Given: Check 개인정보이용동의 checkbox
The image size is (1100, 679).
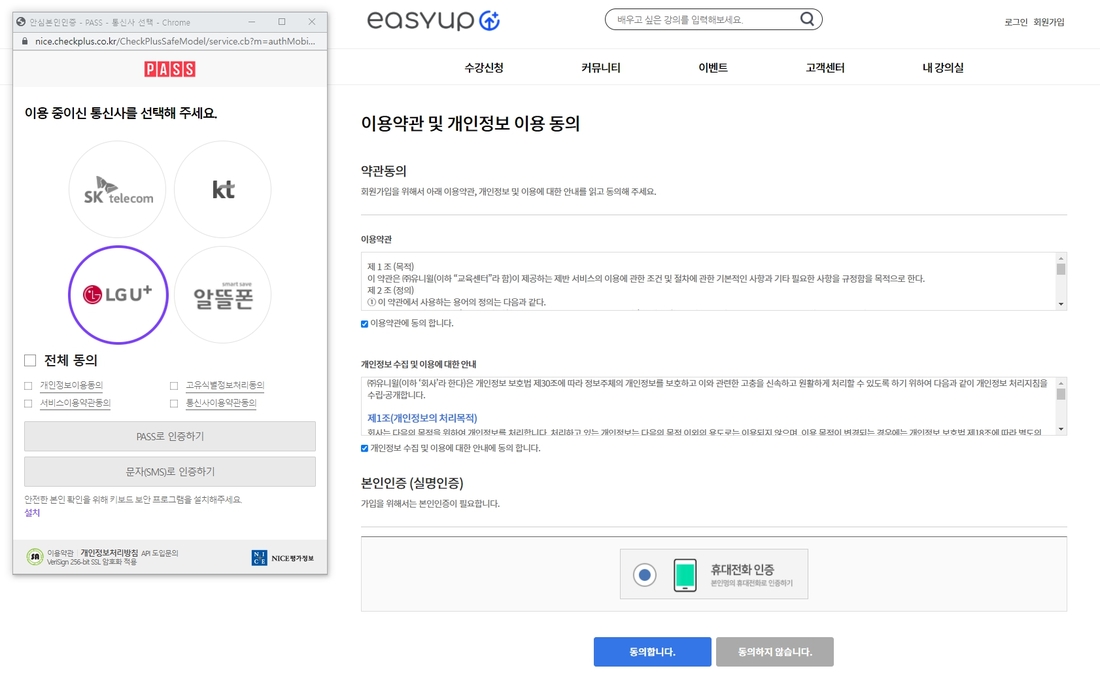Looking at the screenshot, I should (28, 386).
